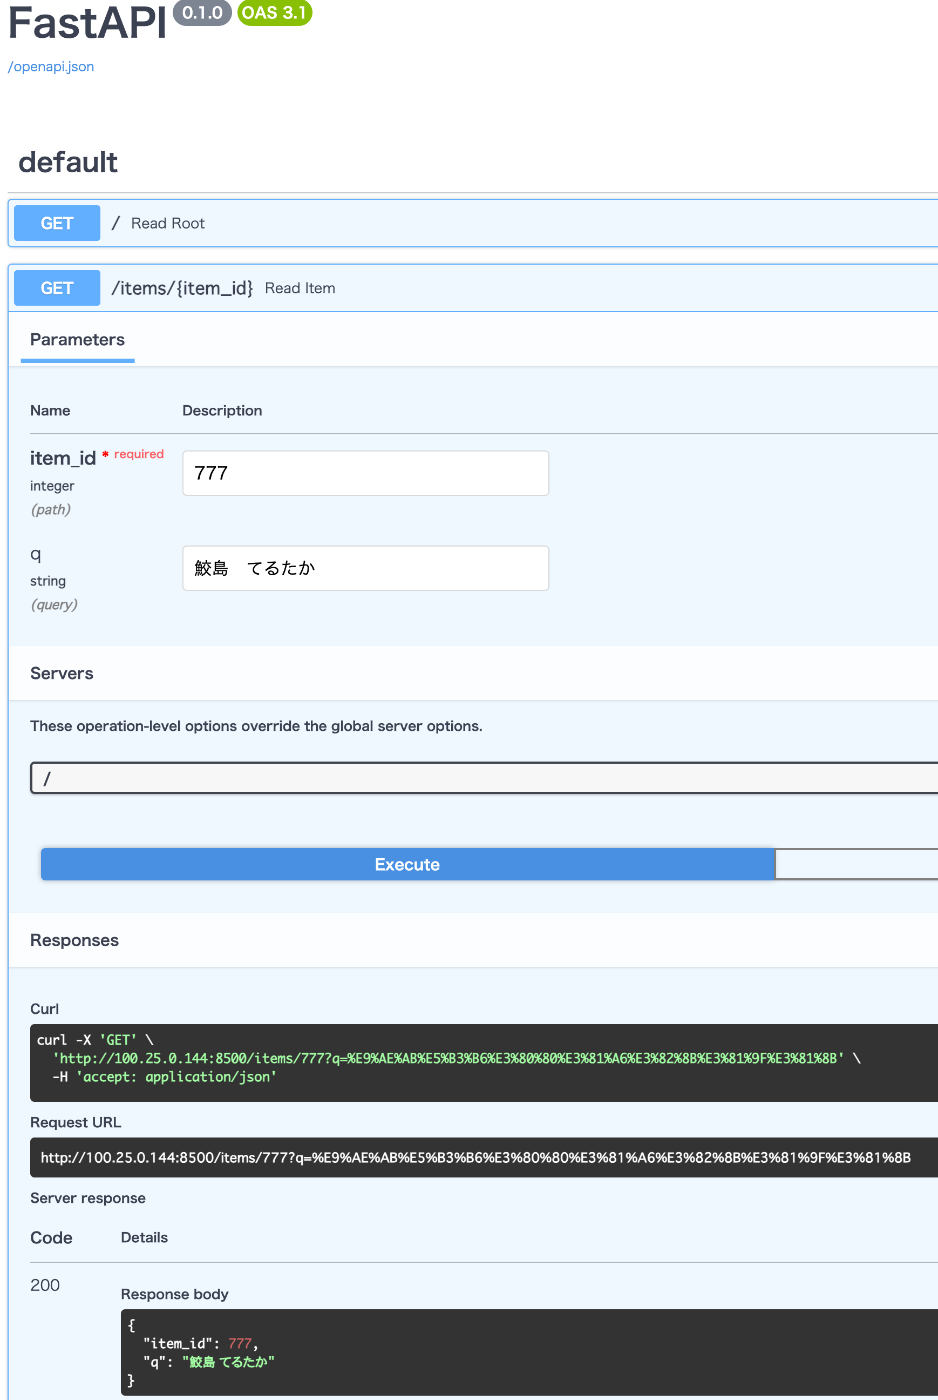
Task: Click the /items/{item_id} path text
Action: click(x=182, y=288)
